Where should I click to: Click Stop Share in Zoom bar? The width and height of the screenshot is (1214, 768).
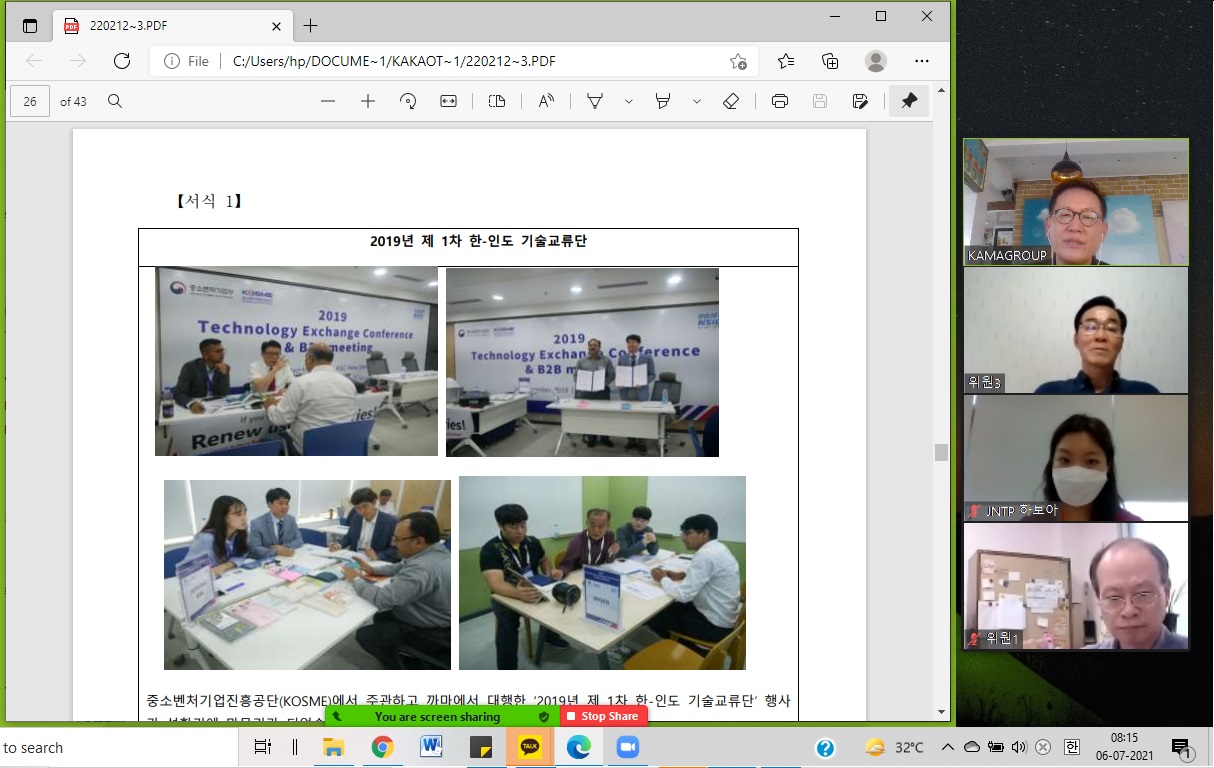(x=604, y=716)
